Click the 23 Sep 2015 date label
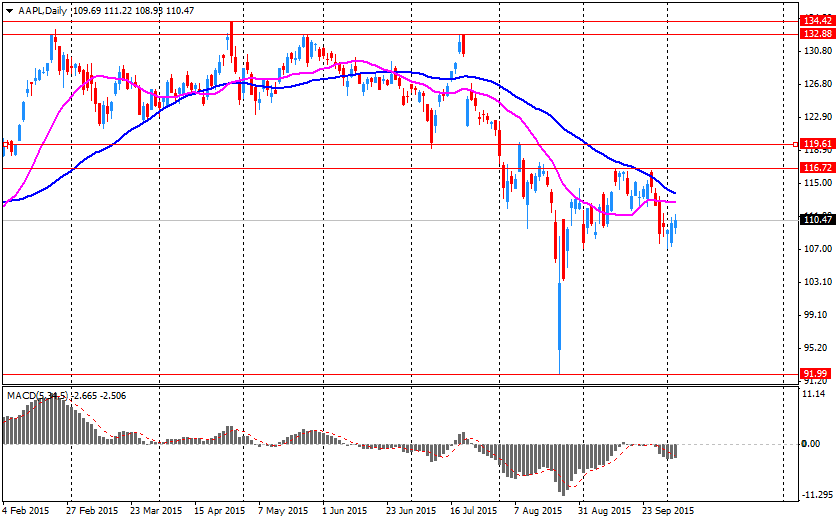Screen dimensions: 838x519 pos(668,510)
